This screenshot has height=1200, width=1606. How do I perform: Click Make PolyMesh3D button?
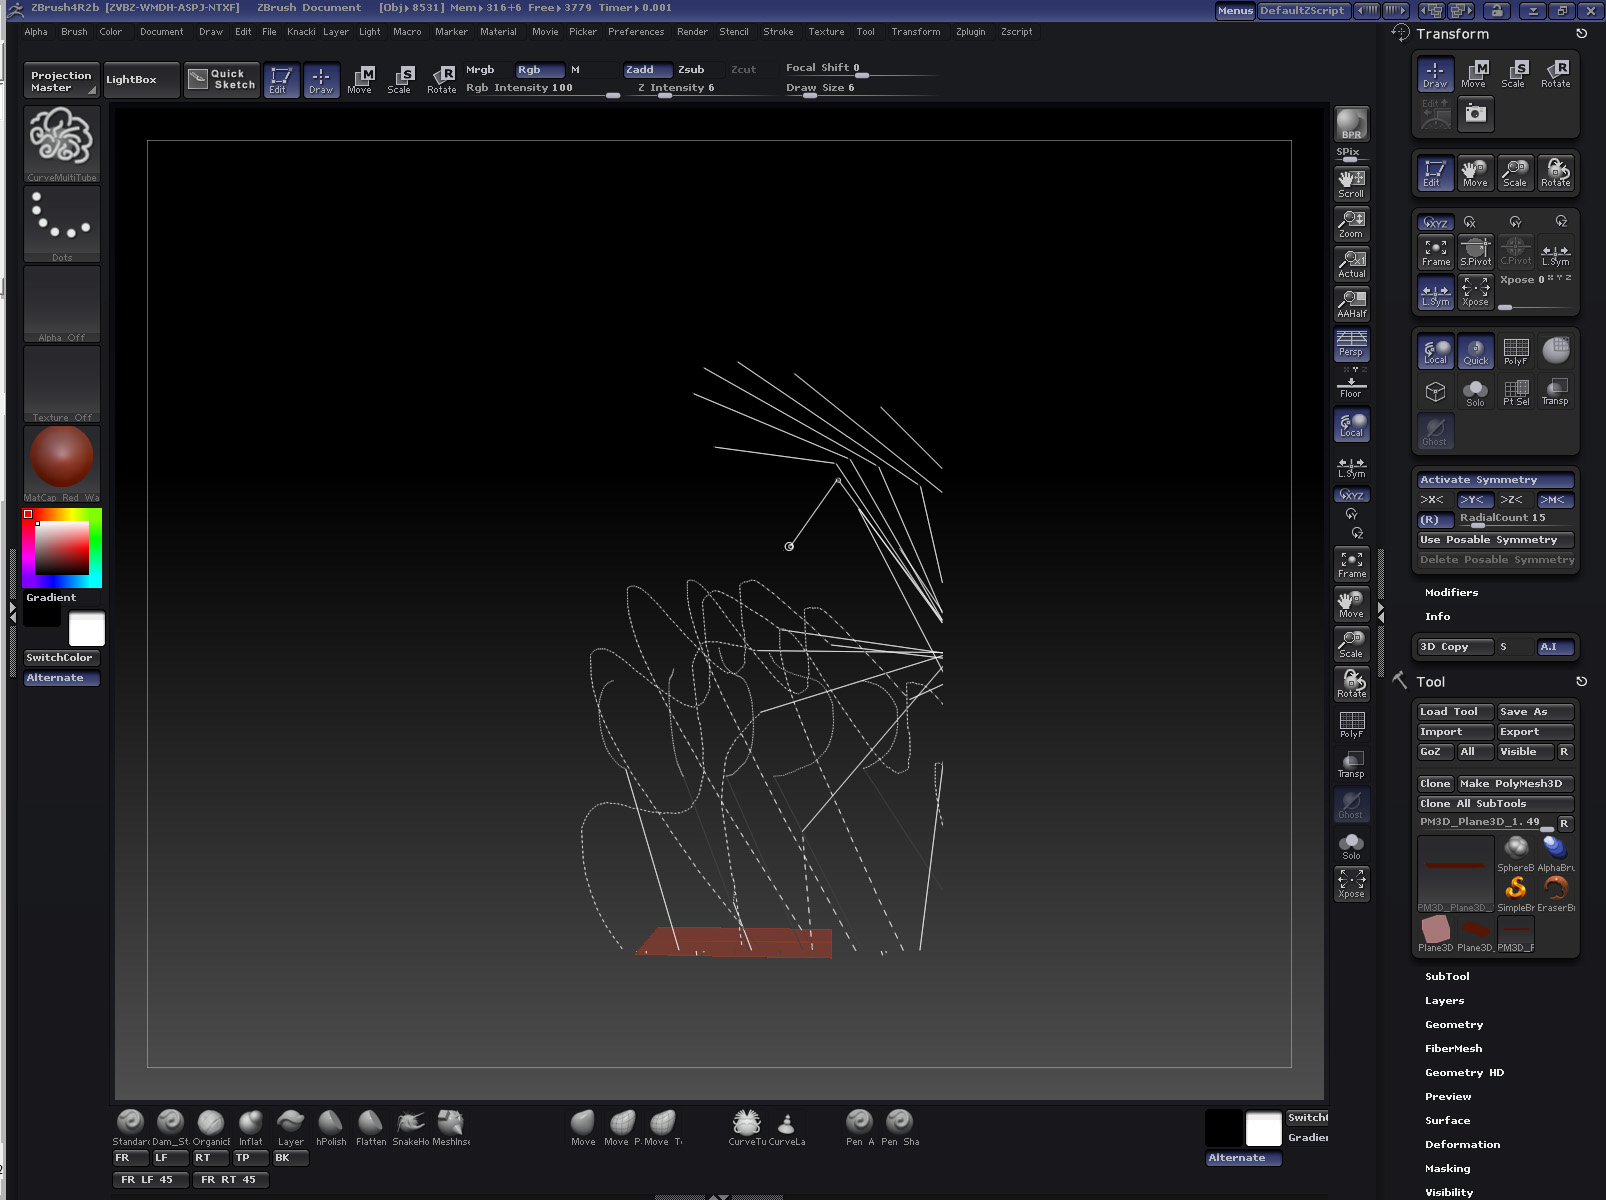pos(1514,784)
